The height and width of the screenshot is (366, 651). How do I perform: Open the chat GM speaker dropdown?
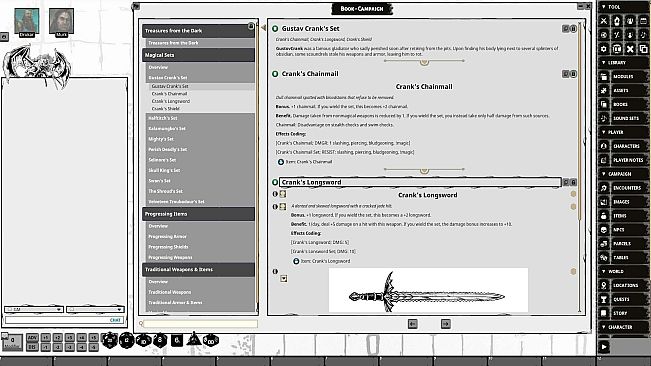pos(34,310)
